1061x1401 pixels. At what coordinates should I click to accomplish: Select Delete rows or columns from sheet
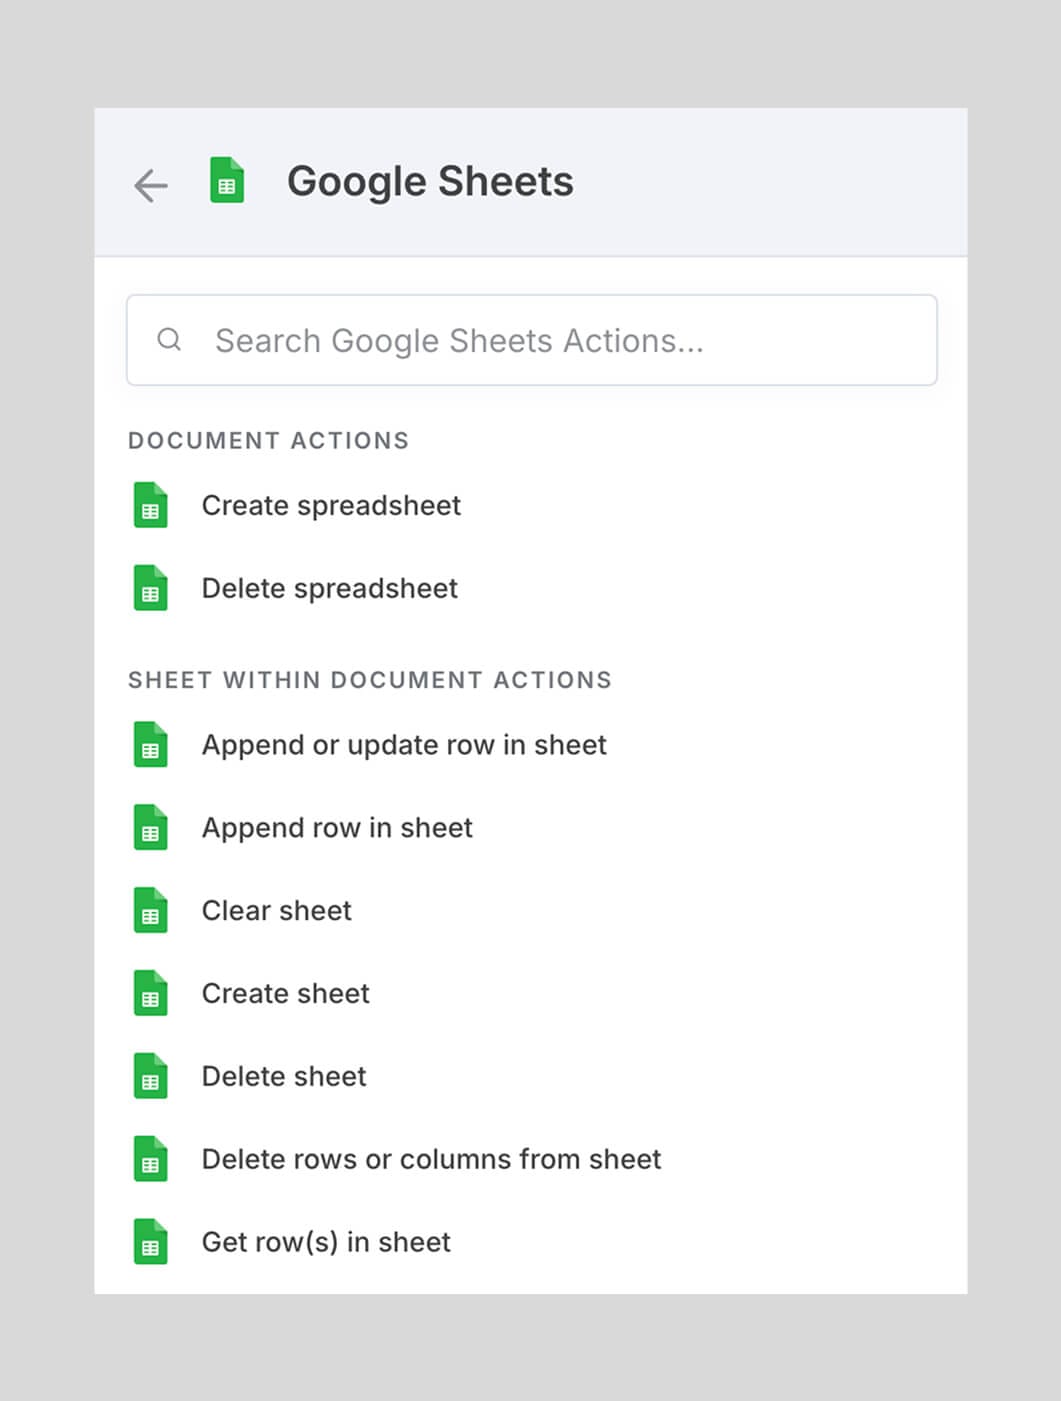point(431,1160)
